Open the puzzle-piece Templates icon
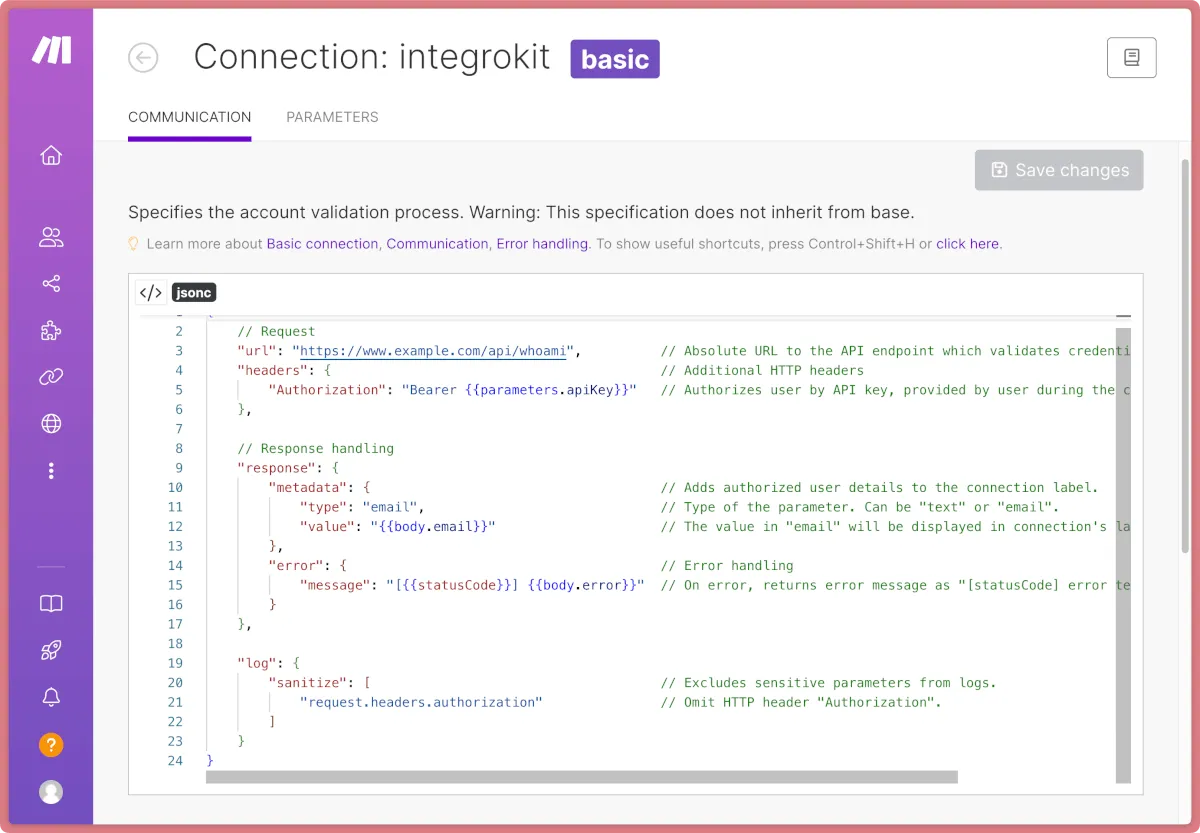 pos(51,331)
